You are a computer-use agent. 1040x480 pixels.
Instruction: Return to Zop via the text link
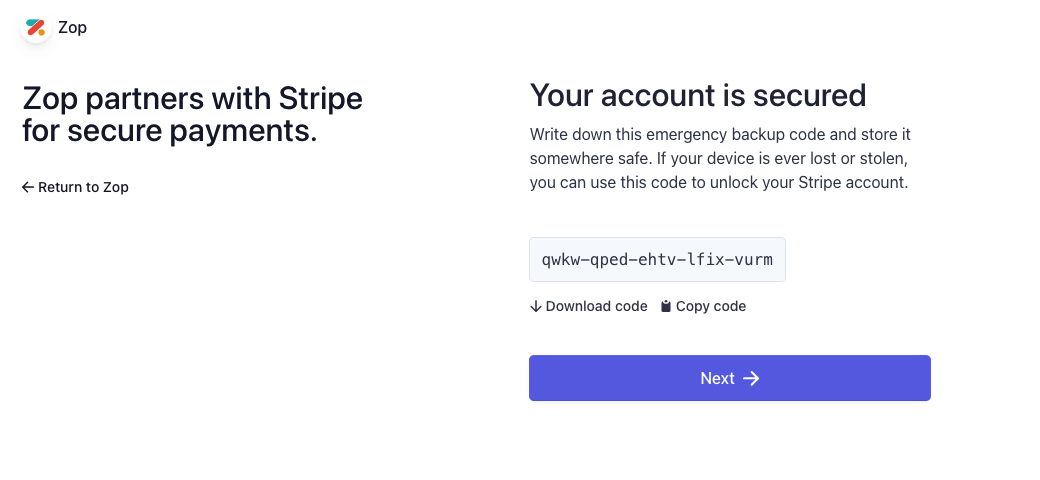(x=84, y=187)
